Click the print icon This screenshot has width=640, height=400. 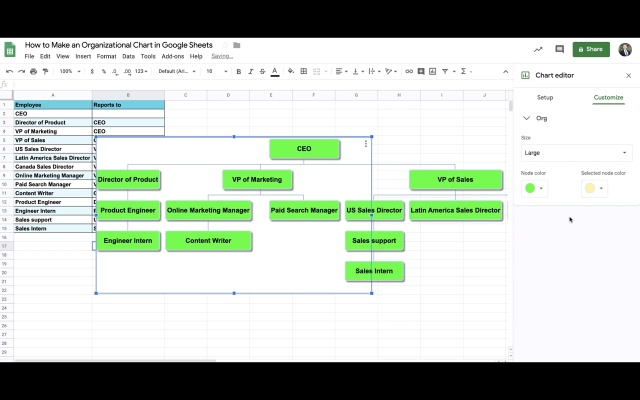pos(33,71)
